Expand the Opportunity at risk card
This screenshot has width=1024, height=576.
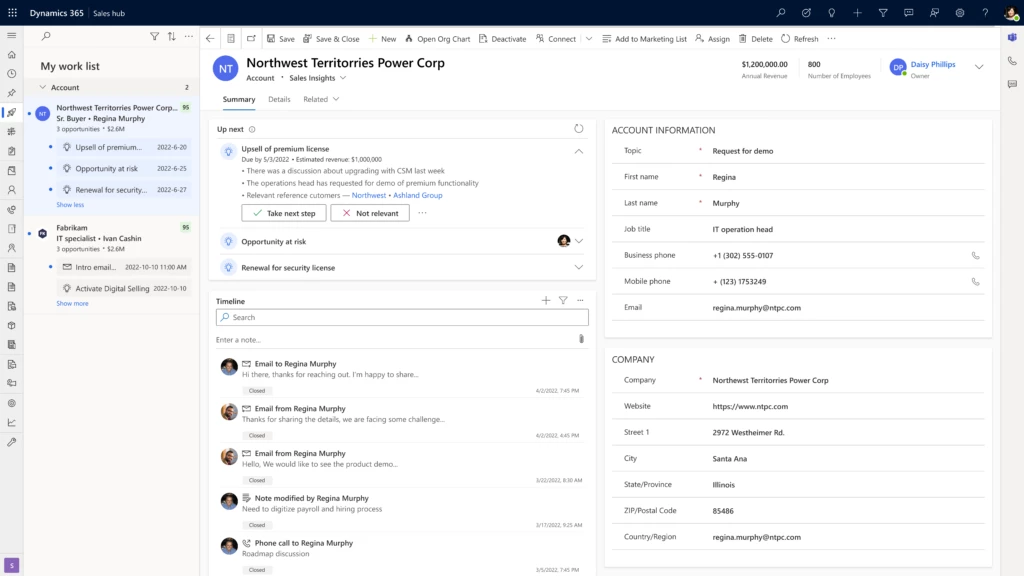click(x=578, y=240)
